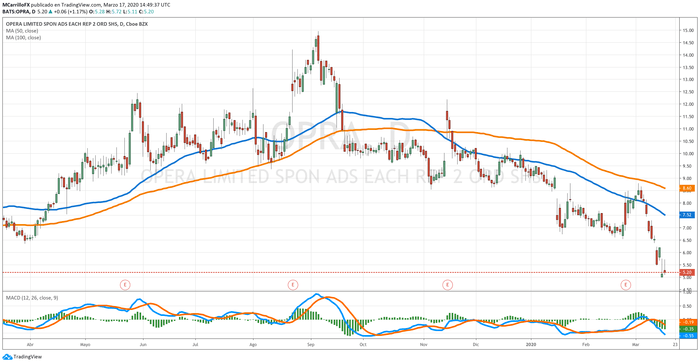
Task: Click the Sep label on the time axis
Action: [x=311, y=345]
